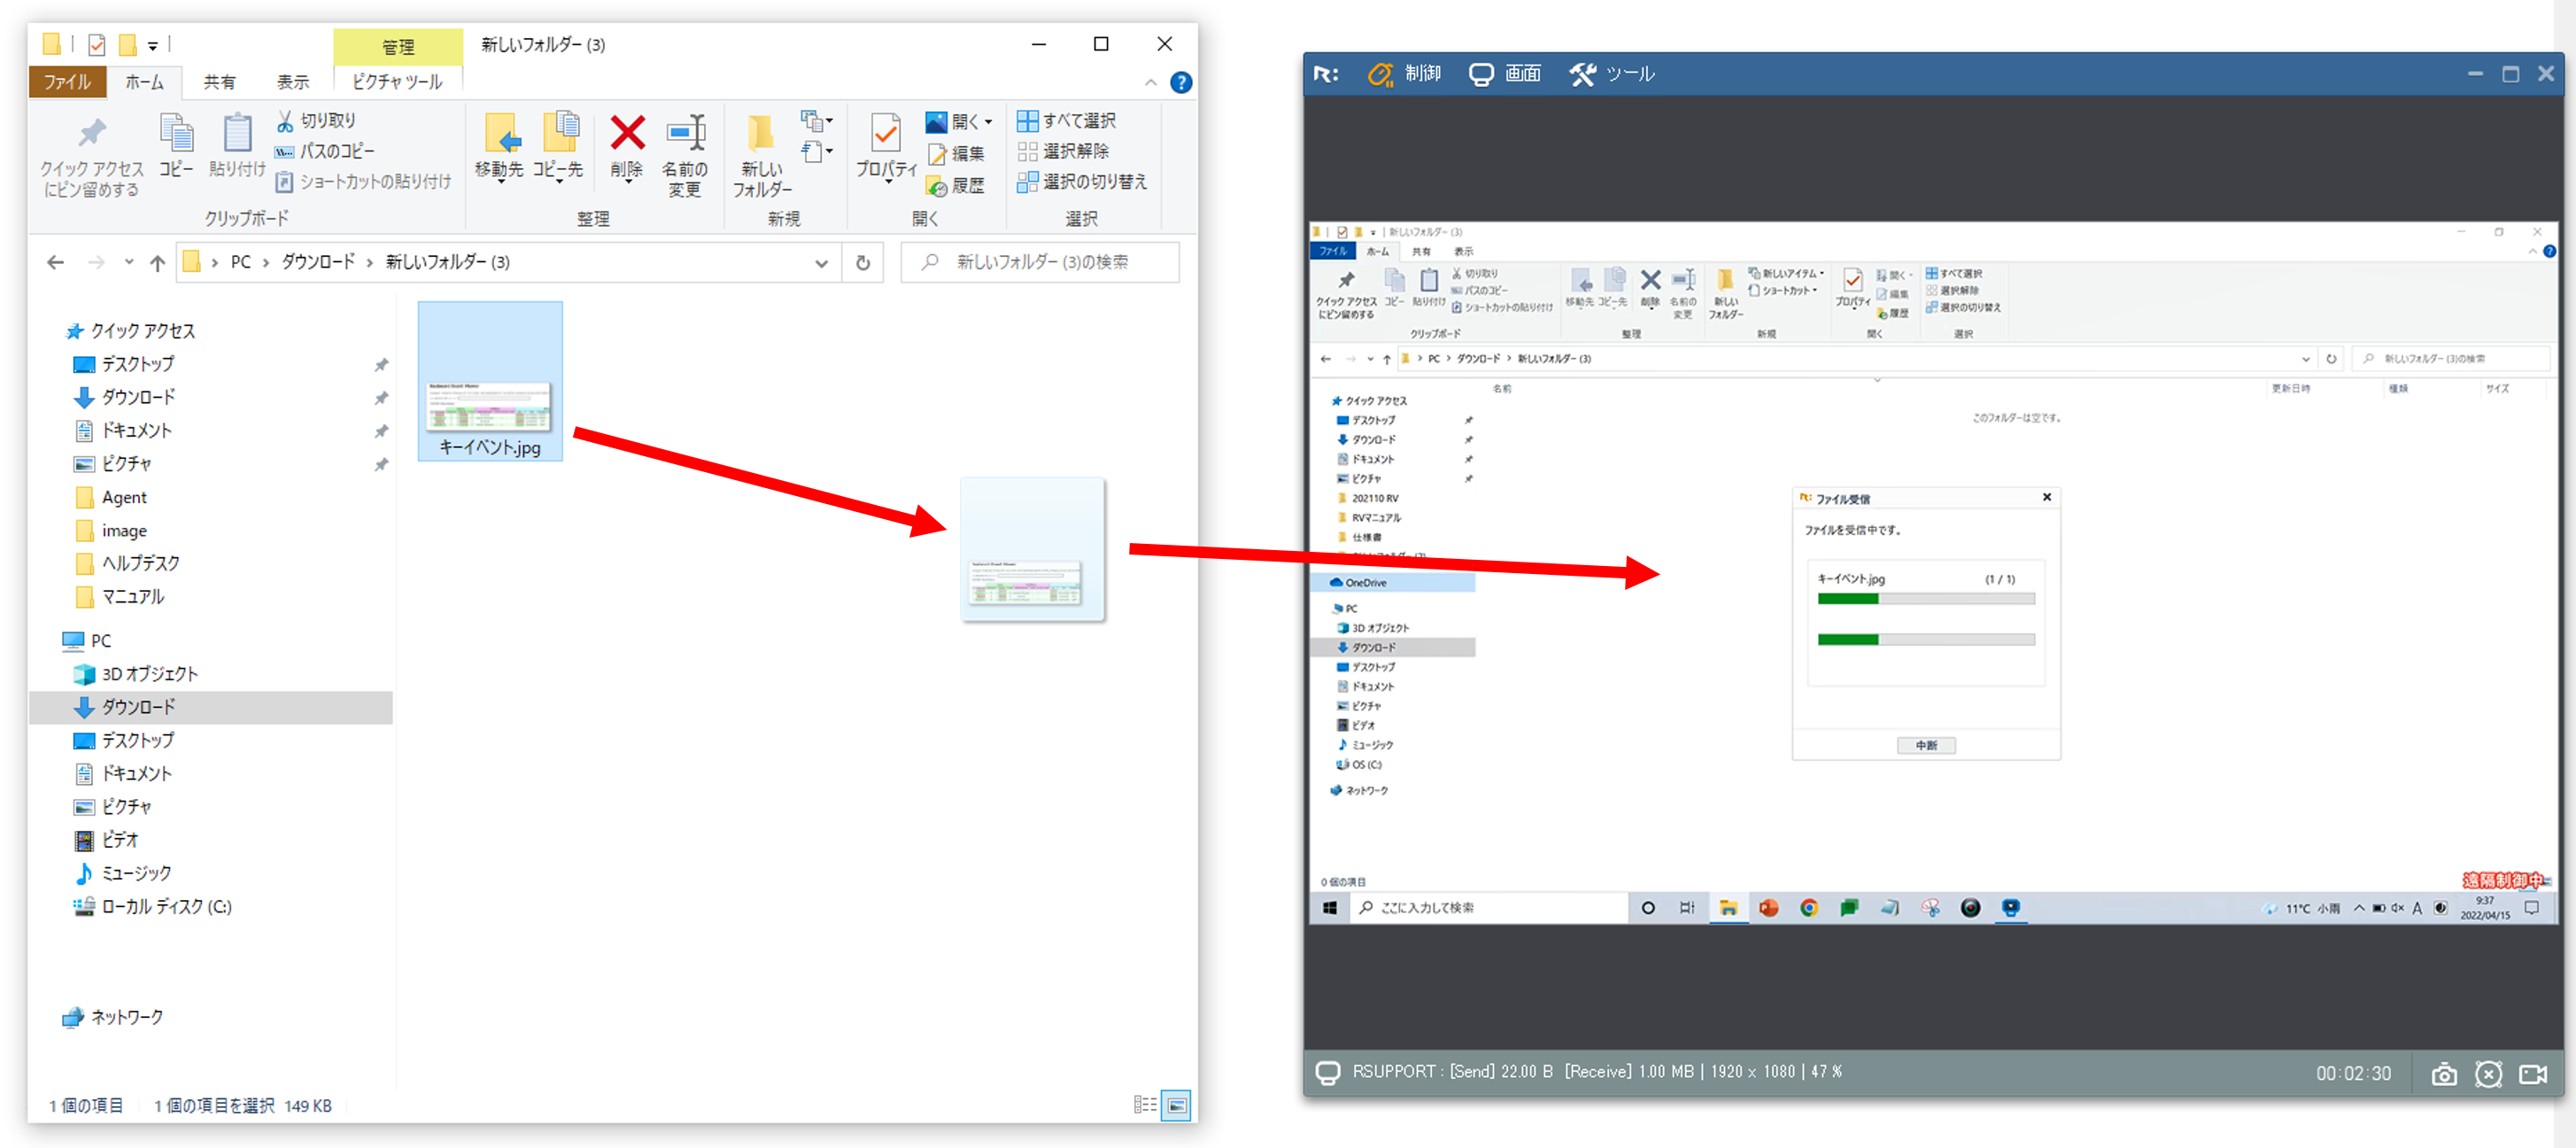Select the キーイベント.jpg thumbnail in left Explorer
This screenshot has height=1148, width=2576.
click(x=490, y=382)
